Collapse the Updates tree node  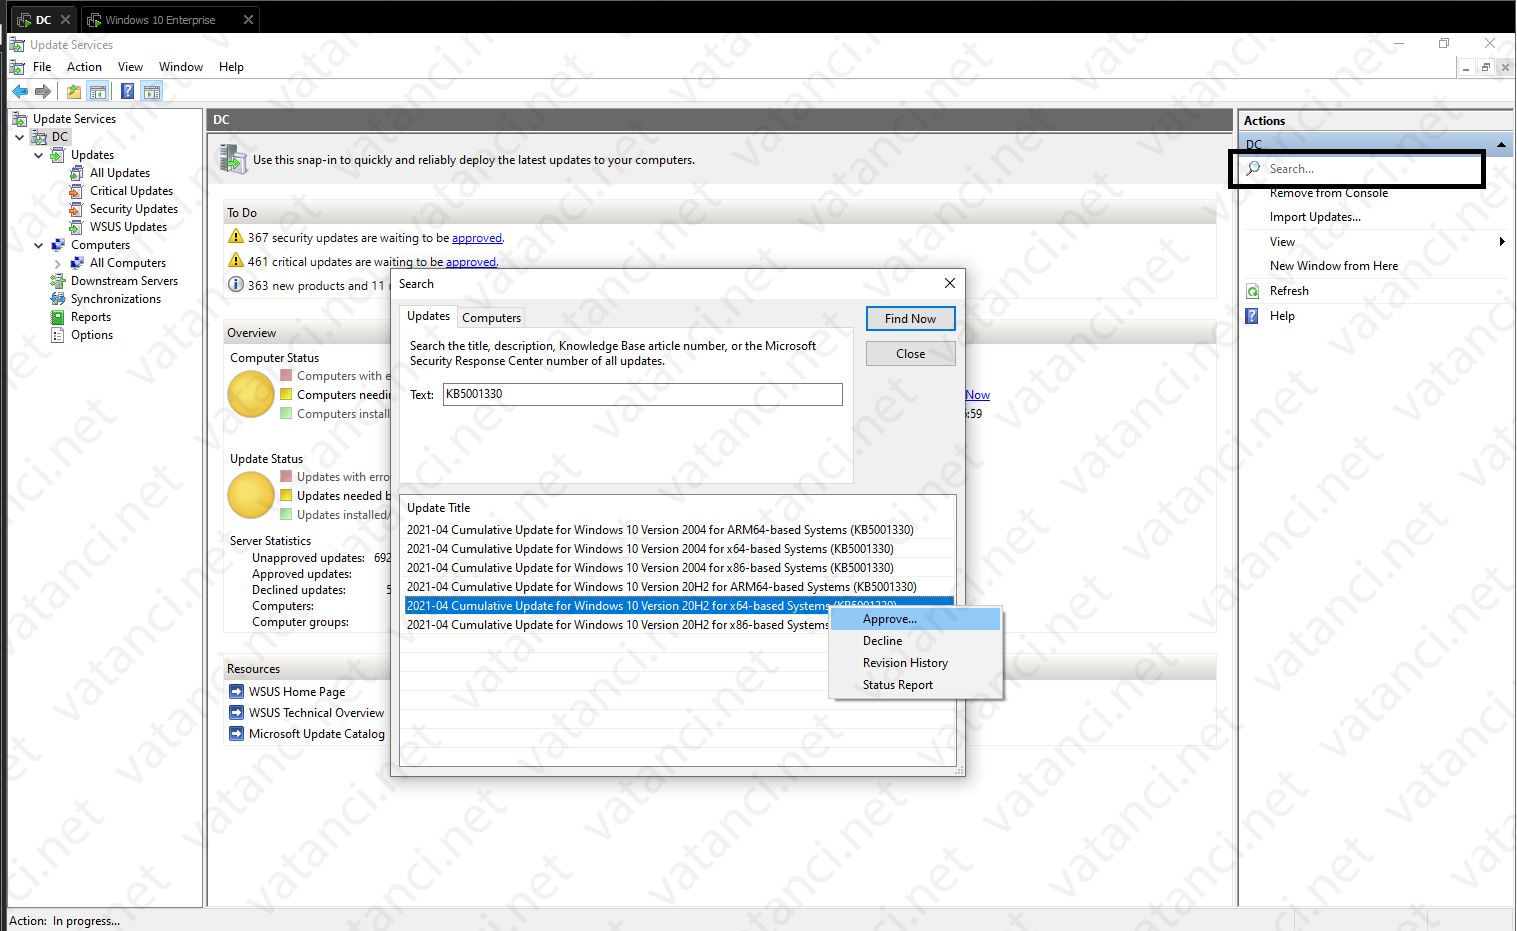[x=39, y=155]
